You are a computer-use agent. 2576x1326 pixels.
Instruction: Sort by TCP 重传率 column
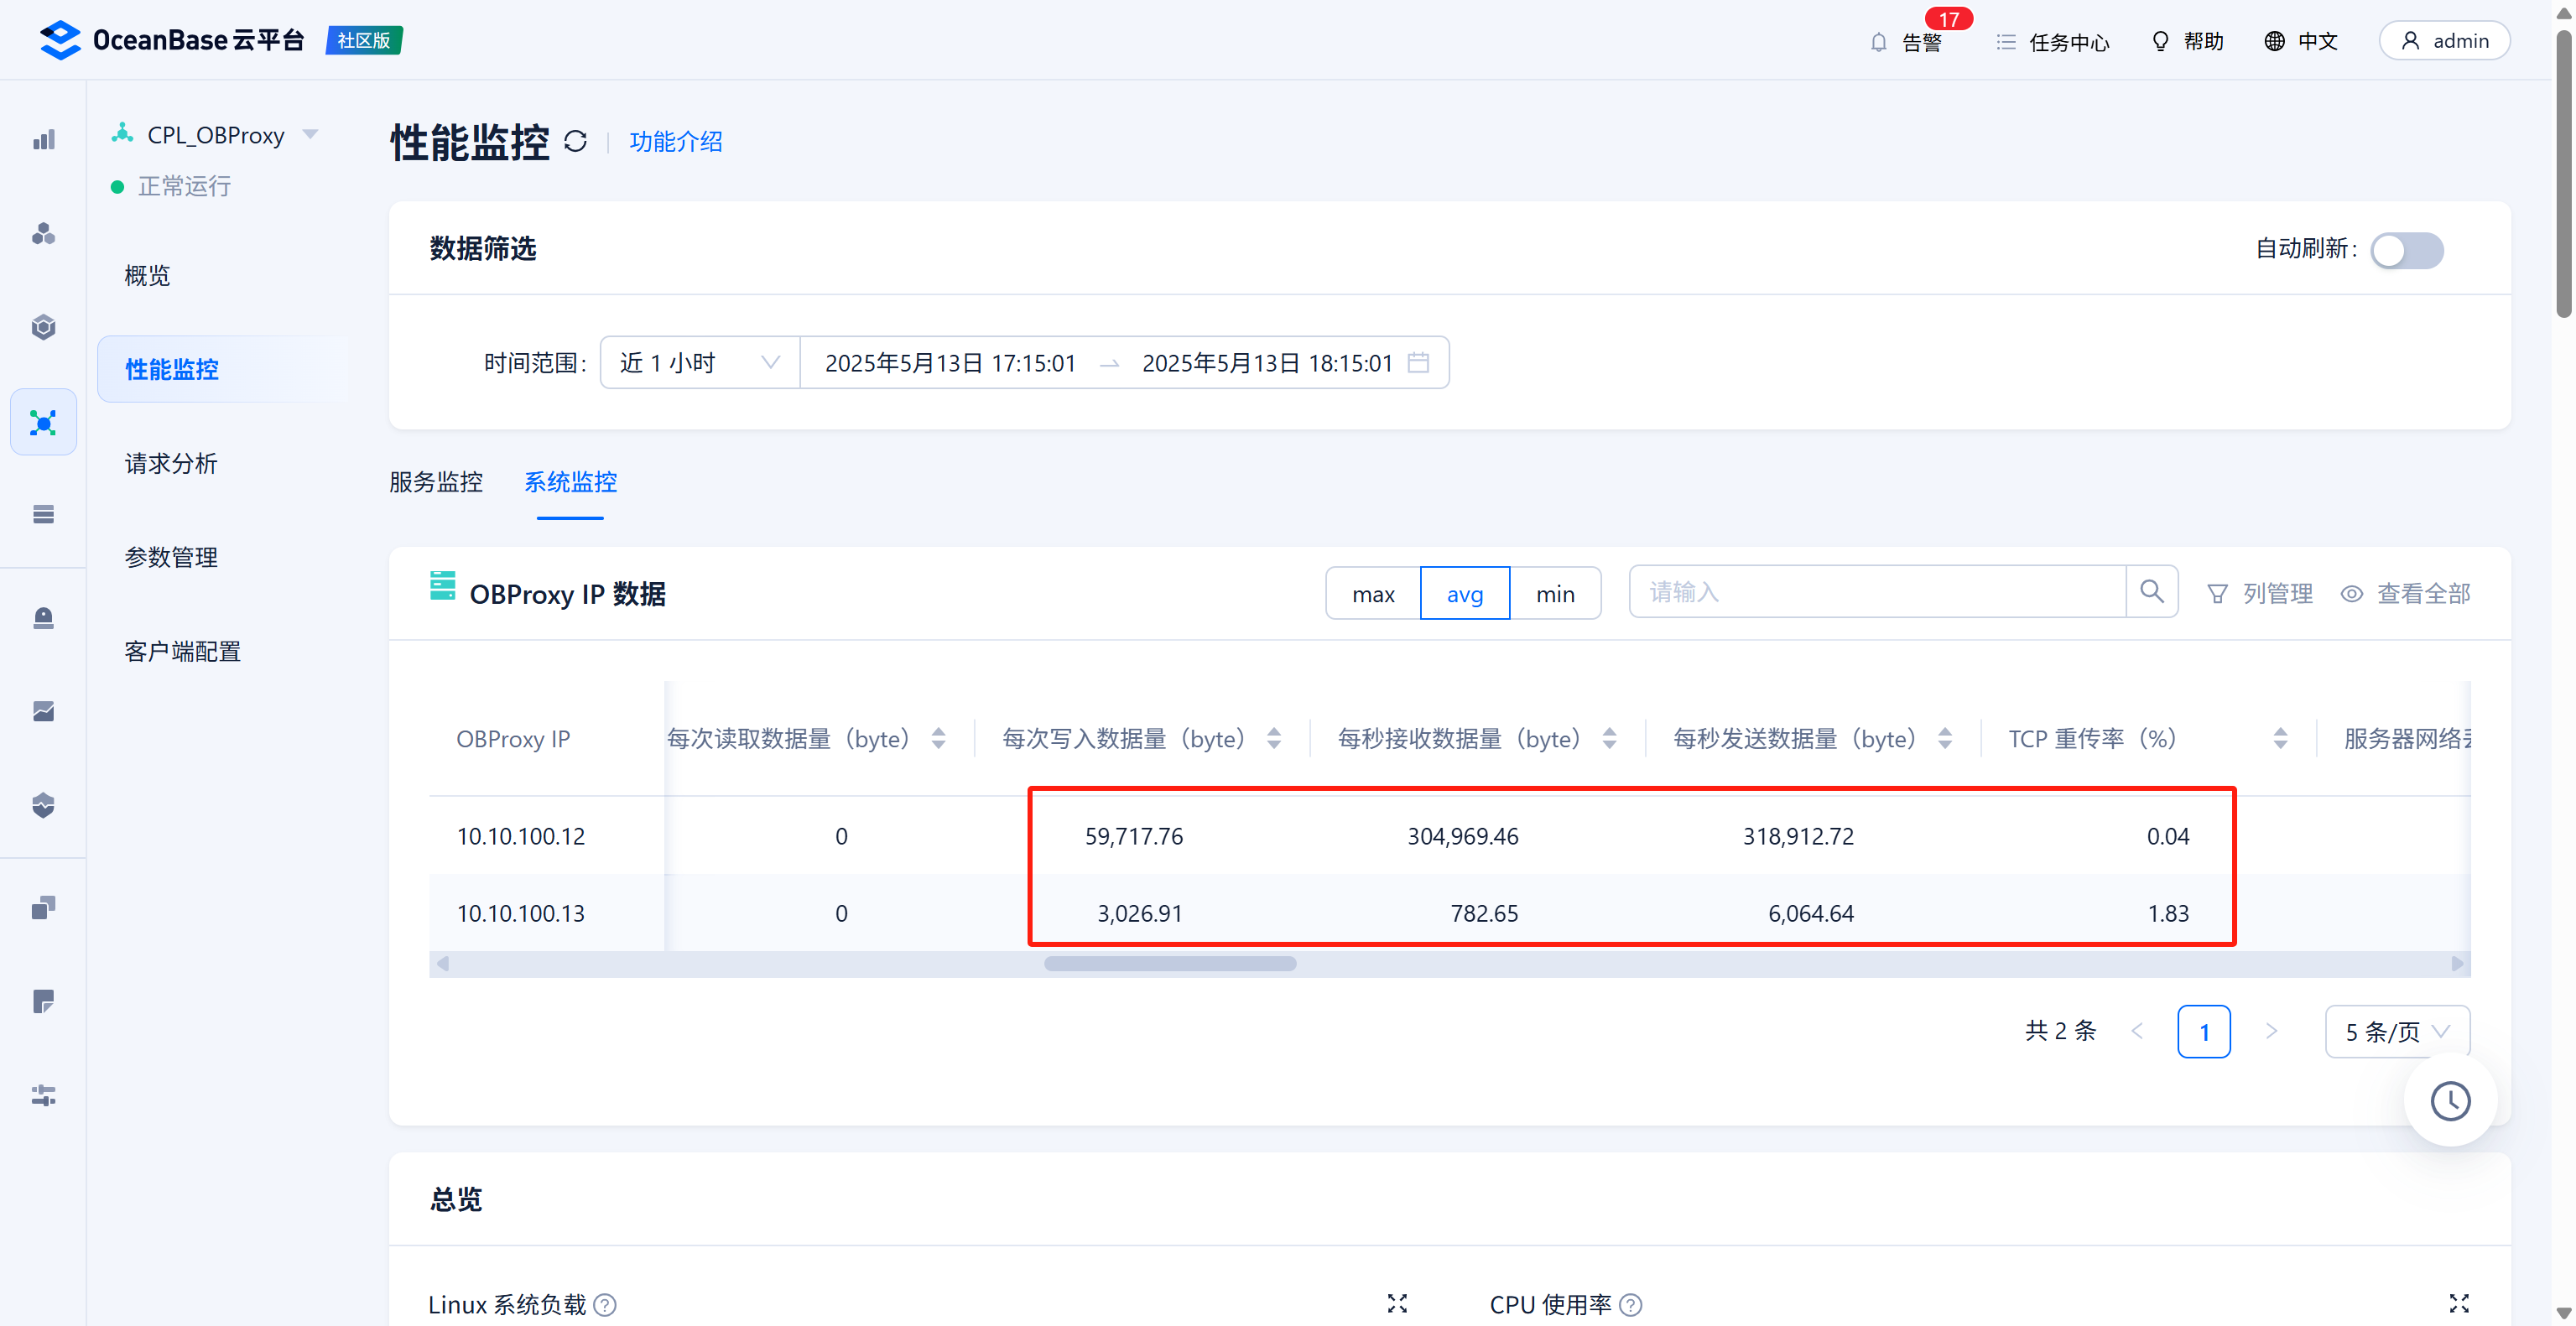(2280, 739)
